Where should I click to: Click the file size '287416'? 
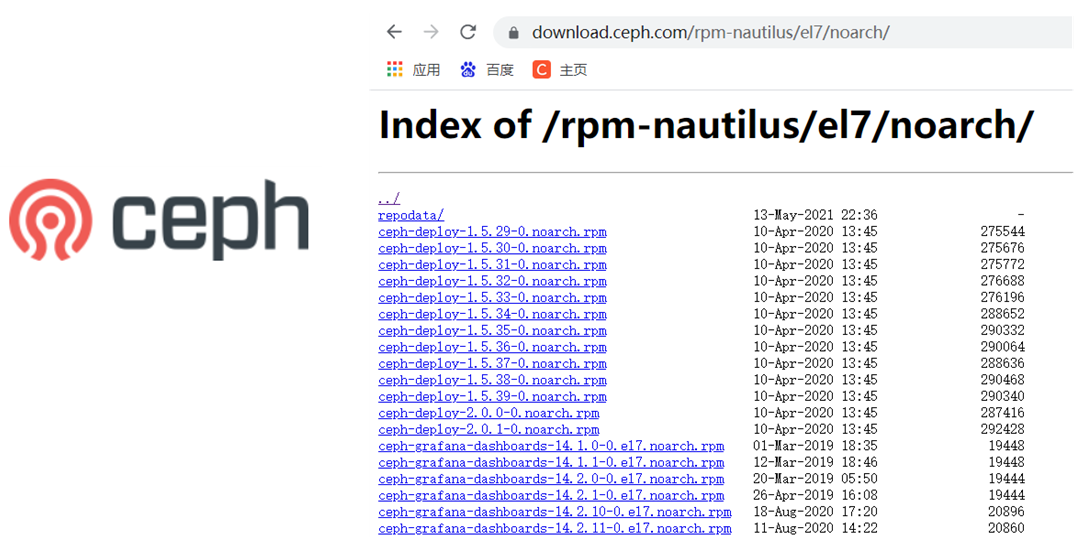[x=1002, y=413]
